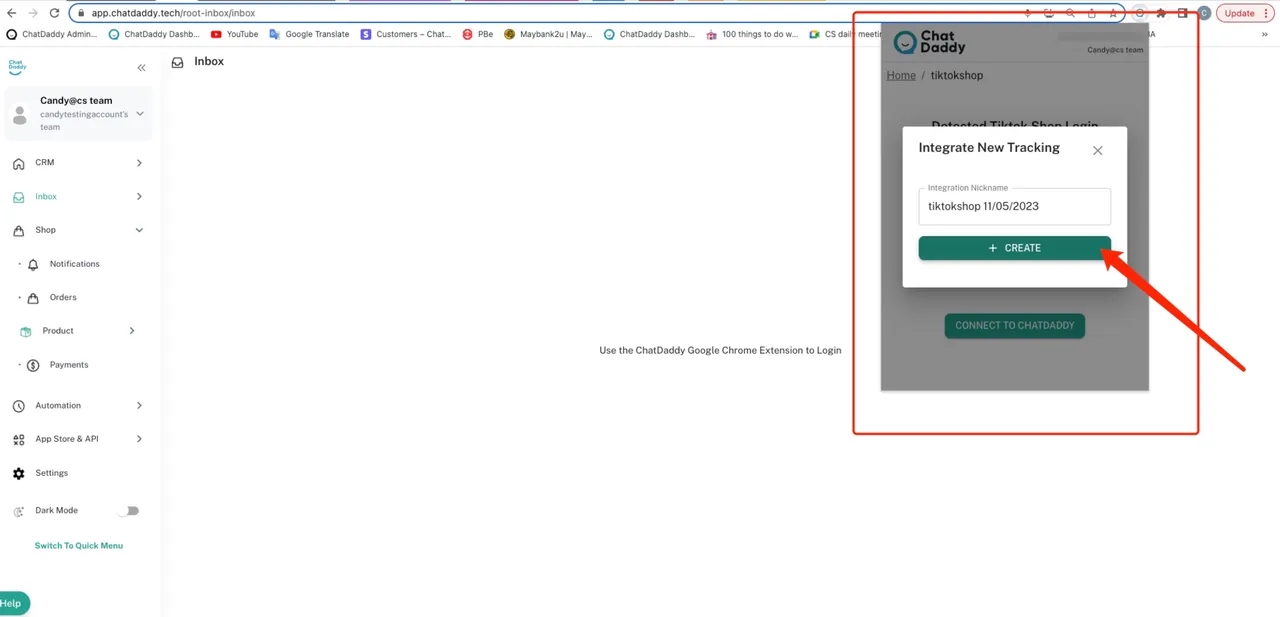Collapse the Shop section chevron
Viewport: 1280px width, 617px height.
(139, 230)
